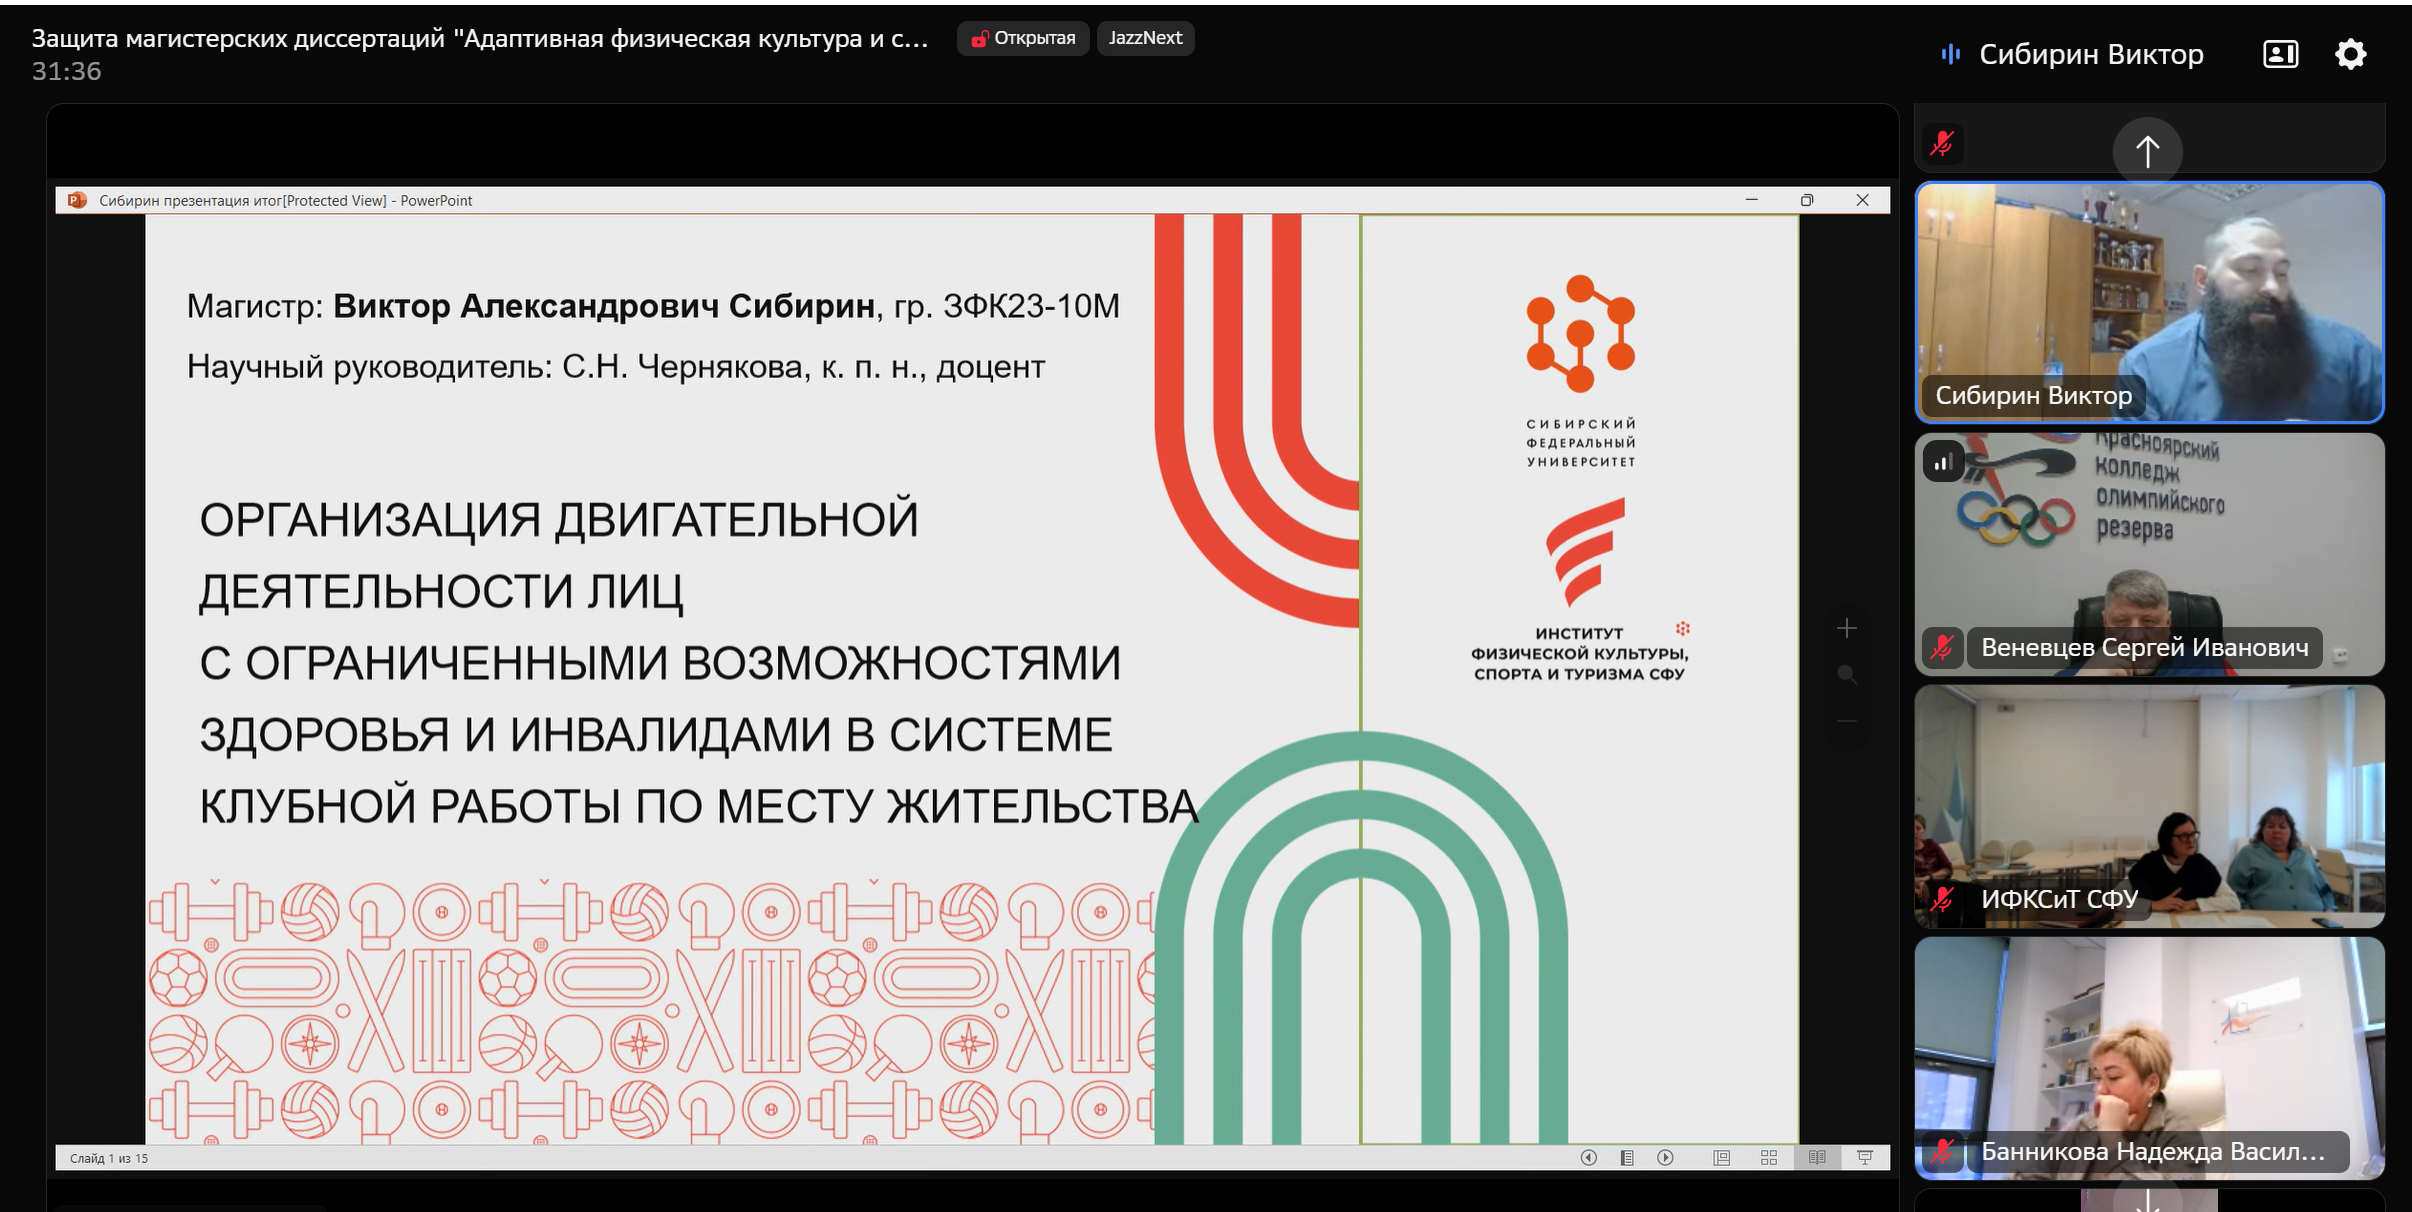Start Slide Show icon in status bar

tap(1865, 1157)
